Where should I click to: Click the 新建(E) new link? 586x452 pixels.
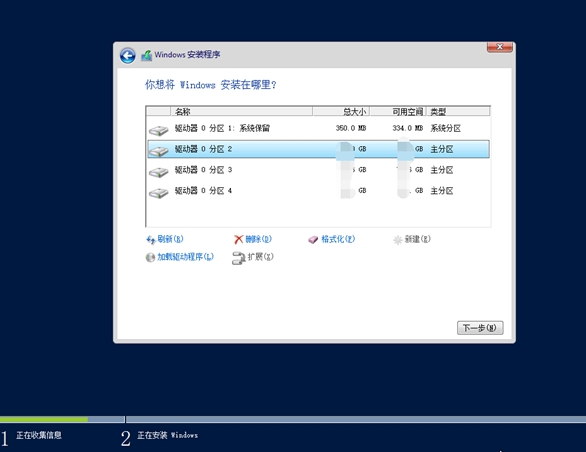tap(417, 239)
